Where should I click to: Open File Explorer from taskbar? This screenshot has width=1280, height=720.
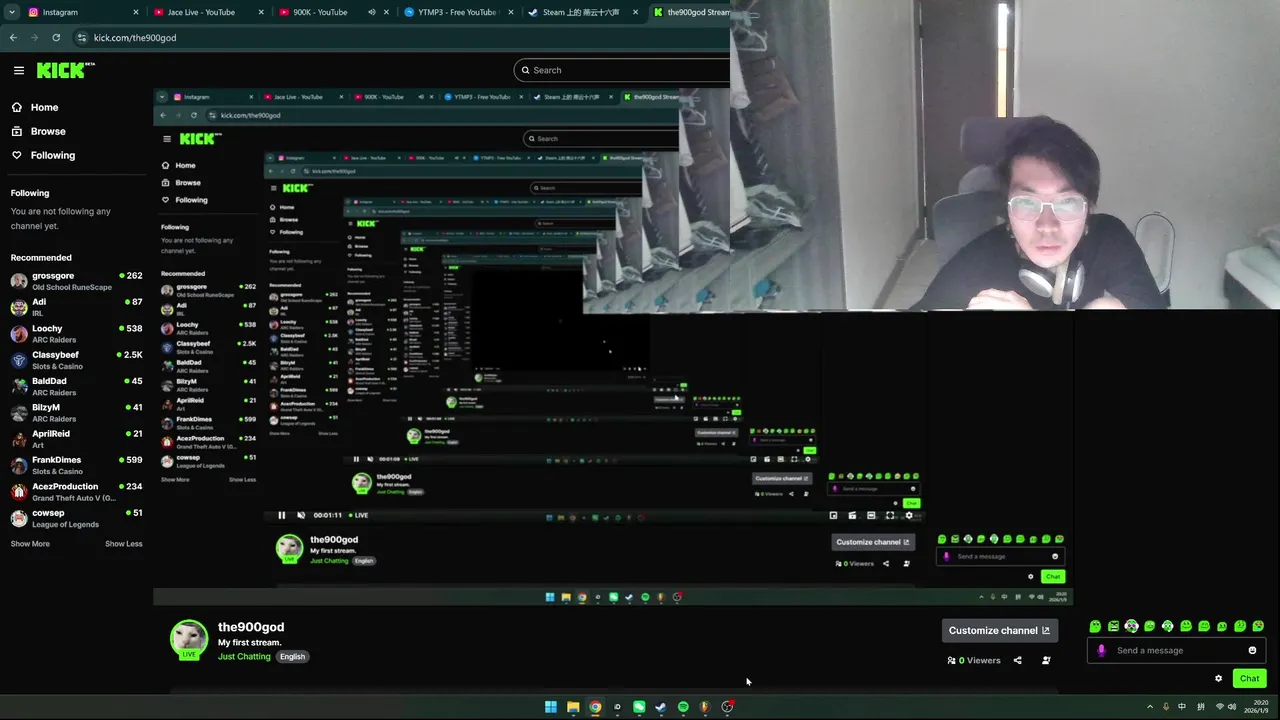click(573, 707)
